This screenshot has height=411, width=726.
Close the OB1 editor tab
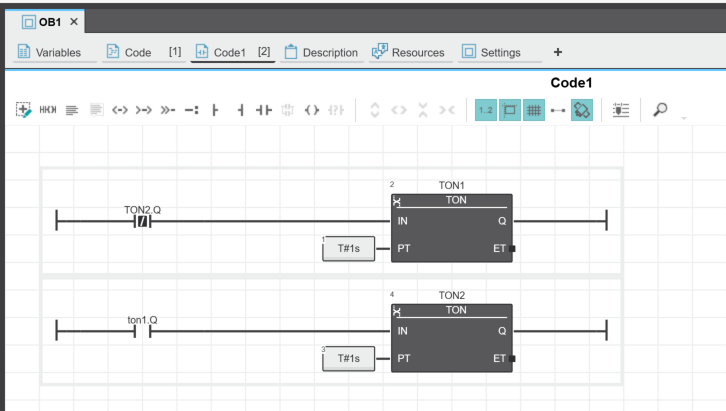74,21
